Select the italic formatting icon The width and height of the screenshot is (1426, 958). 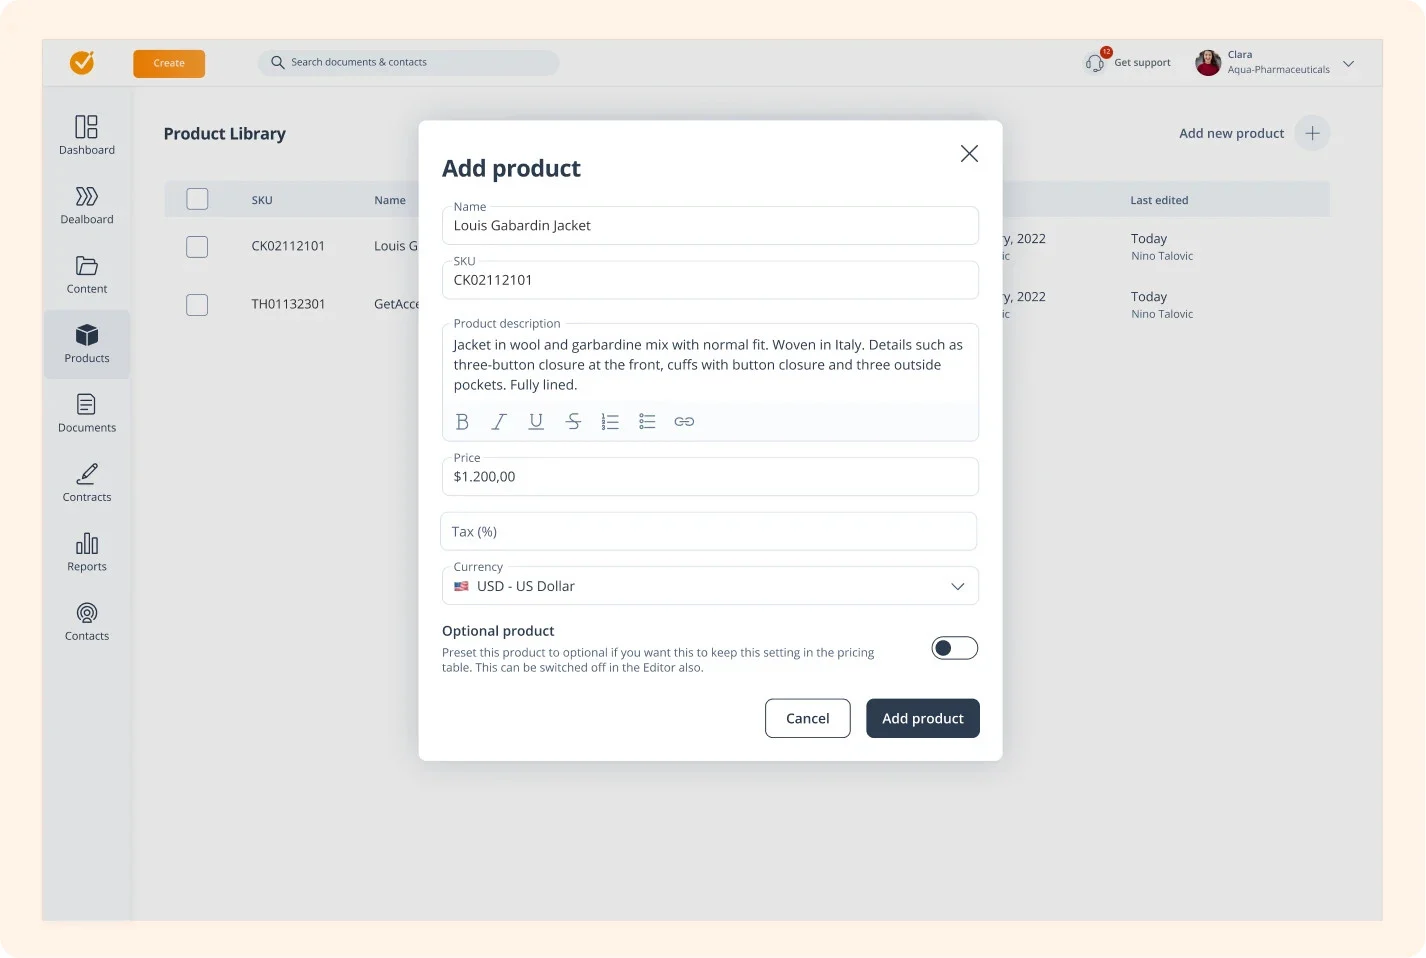[499, 421]
